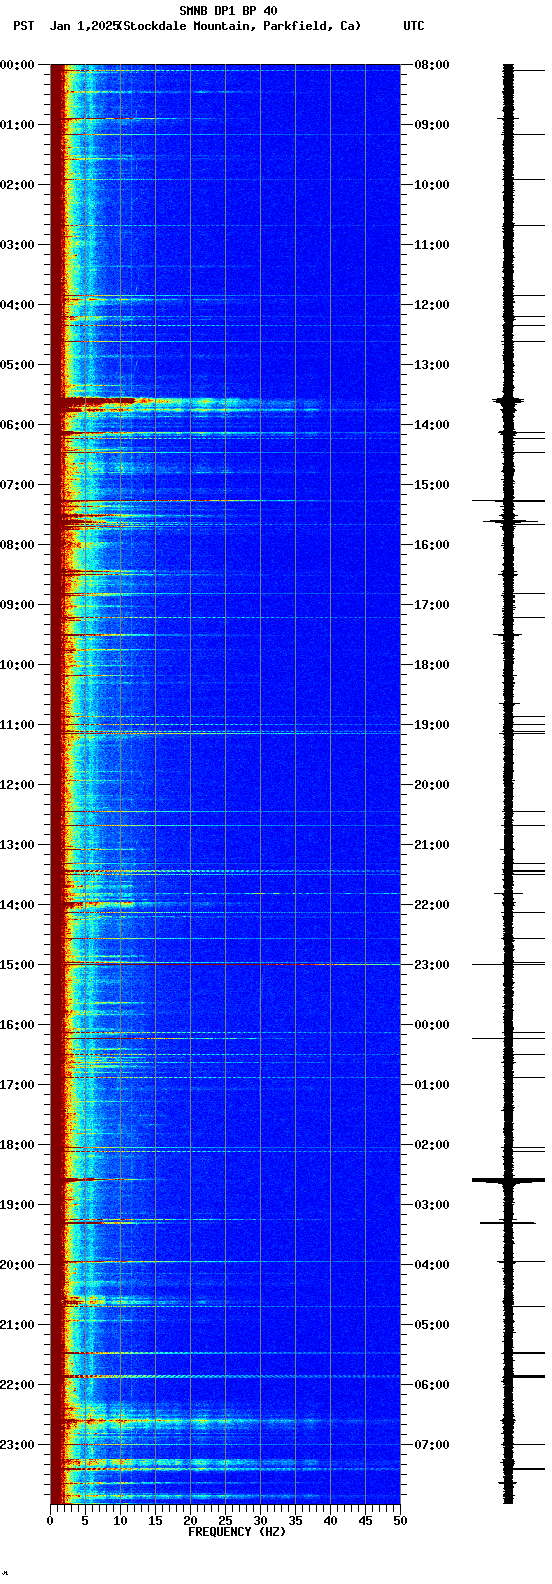Click the 21:00 PST time label
Image resolution: width=552 pixels, height=1584 pixels.
click(18, 1325)
